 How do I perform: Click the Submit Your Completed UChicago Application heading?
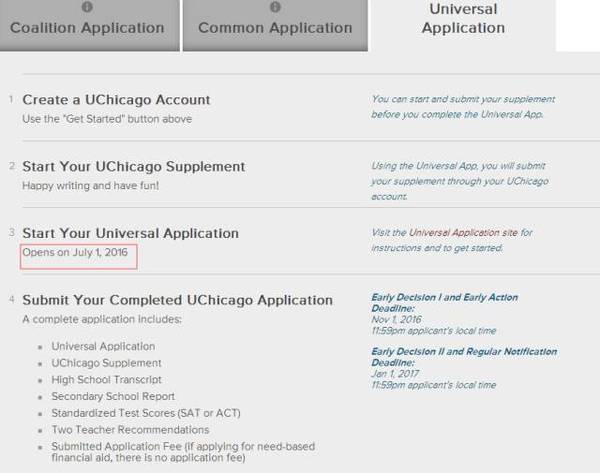(177, 300)
